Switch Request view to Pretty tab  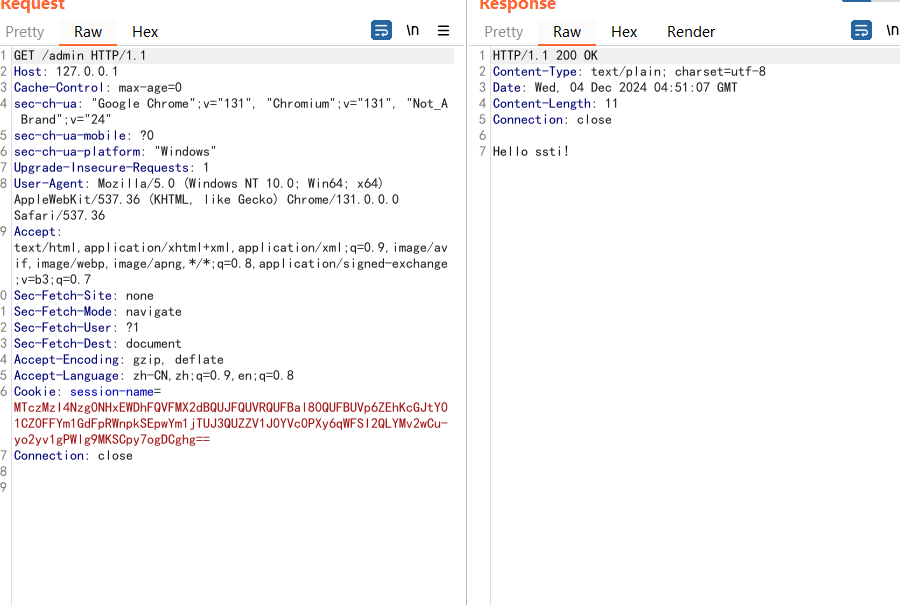(x=25, y=32)
